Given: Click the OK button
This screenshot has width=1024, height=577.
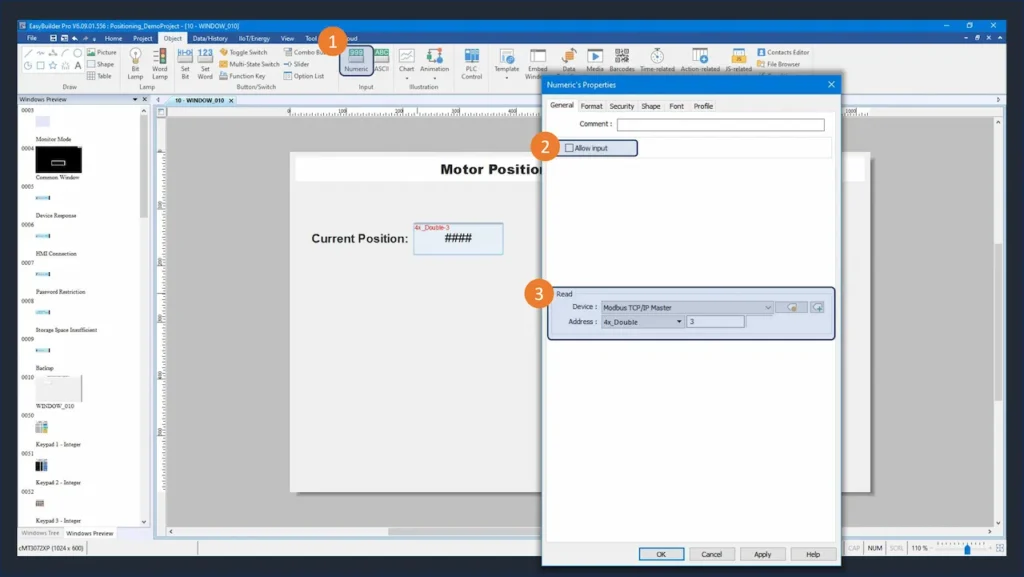Looking at the screenshot, I should click(661, 554).
